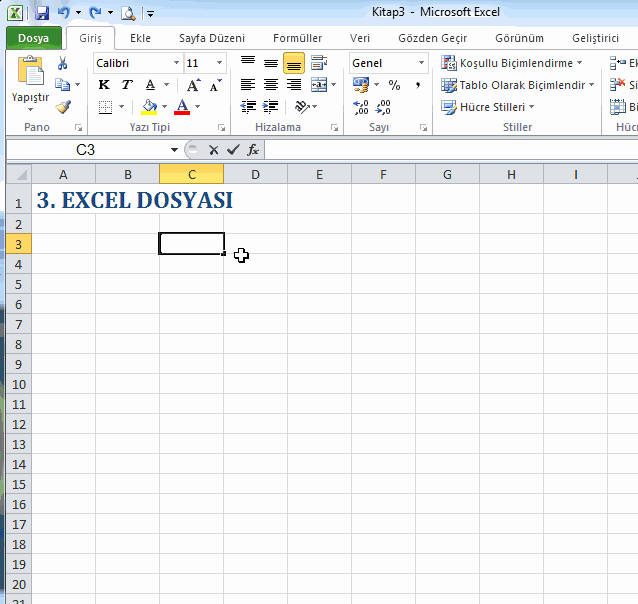Screen dimensions: 638x604
Task: Open the Calibri font name dropdown
Action: coord(176,63)
